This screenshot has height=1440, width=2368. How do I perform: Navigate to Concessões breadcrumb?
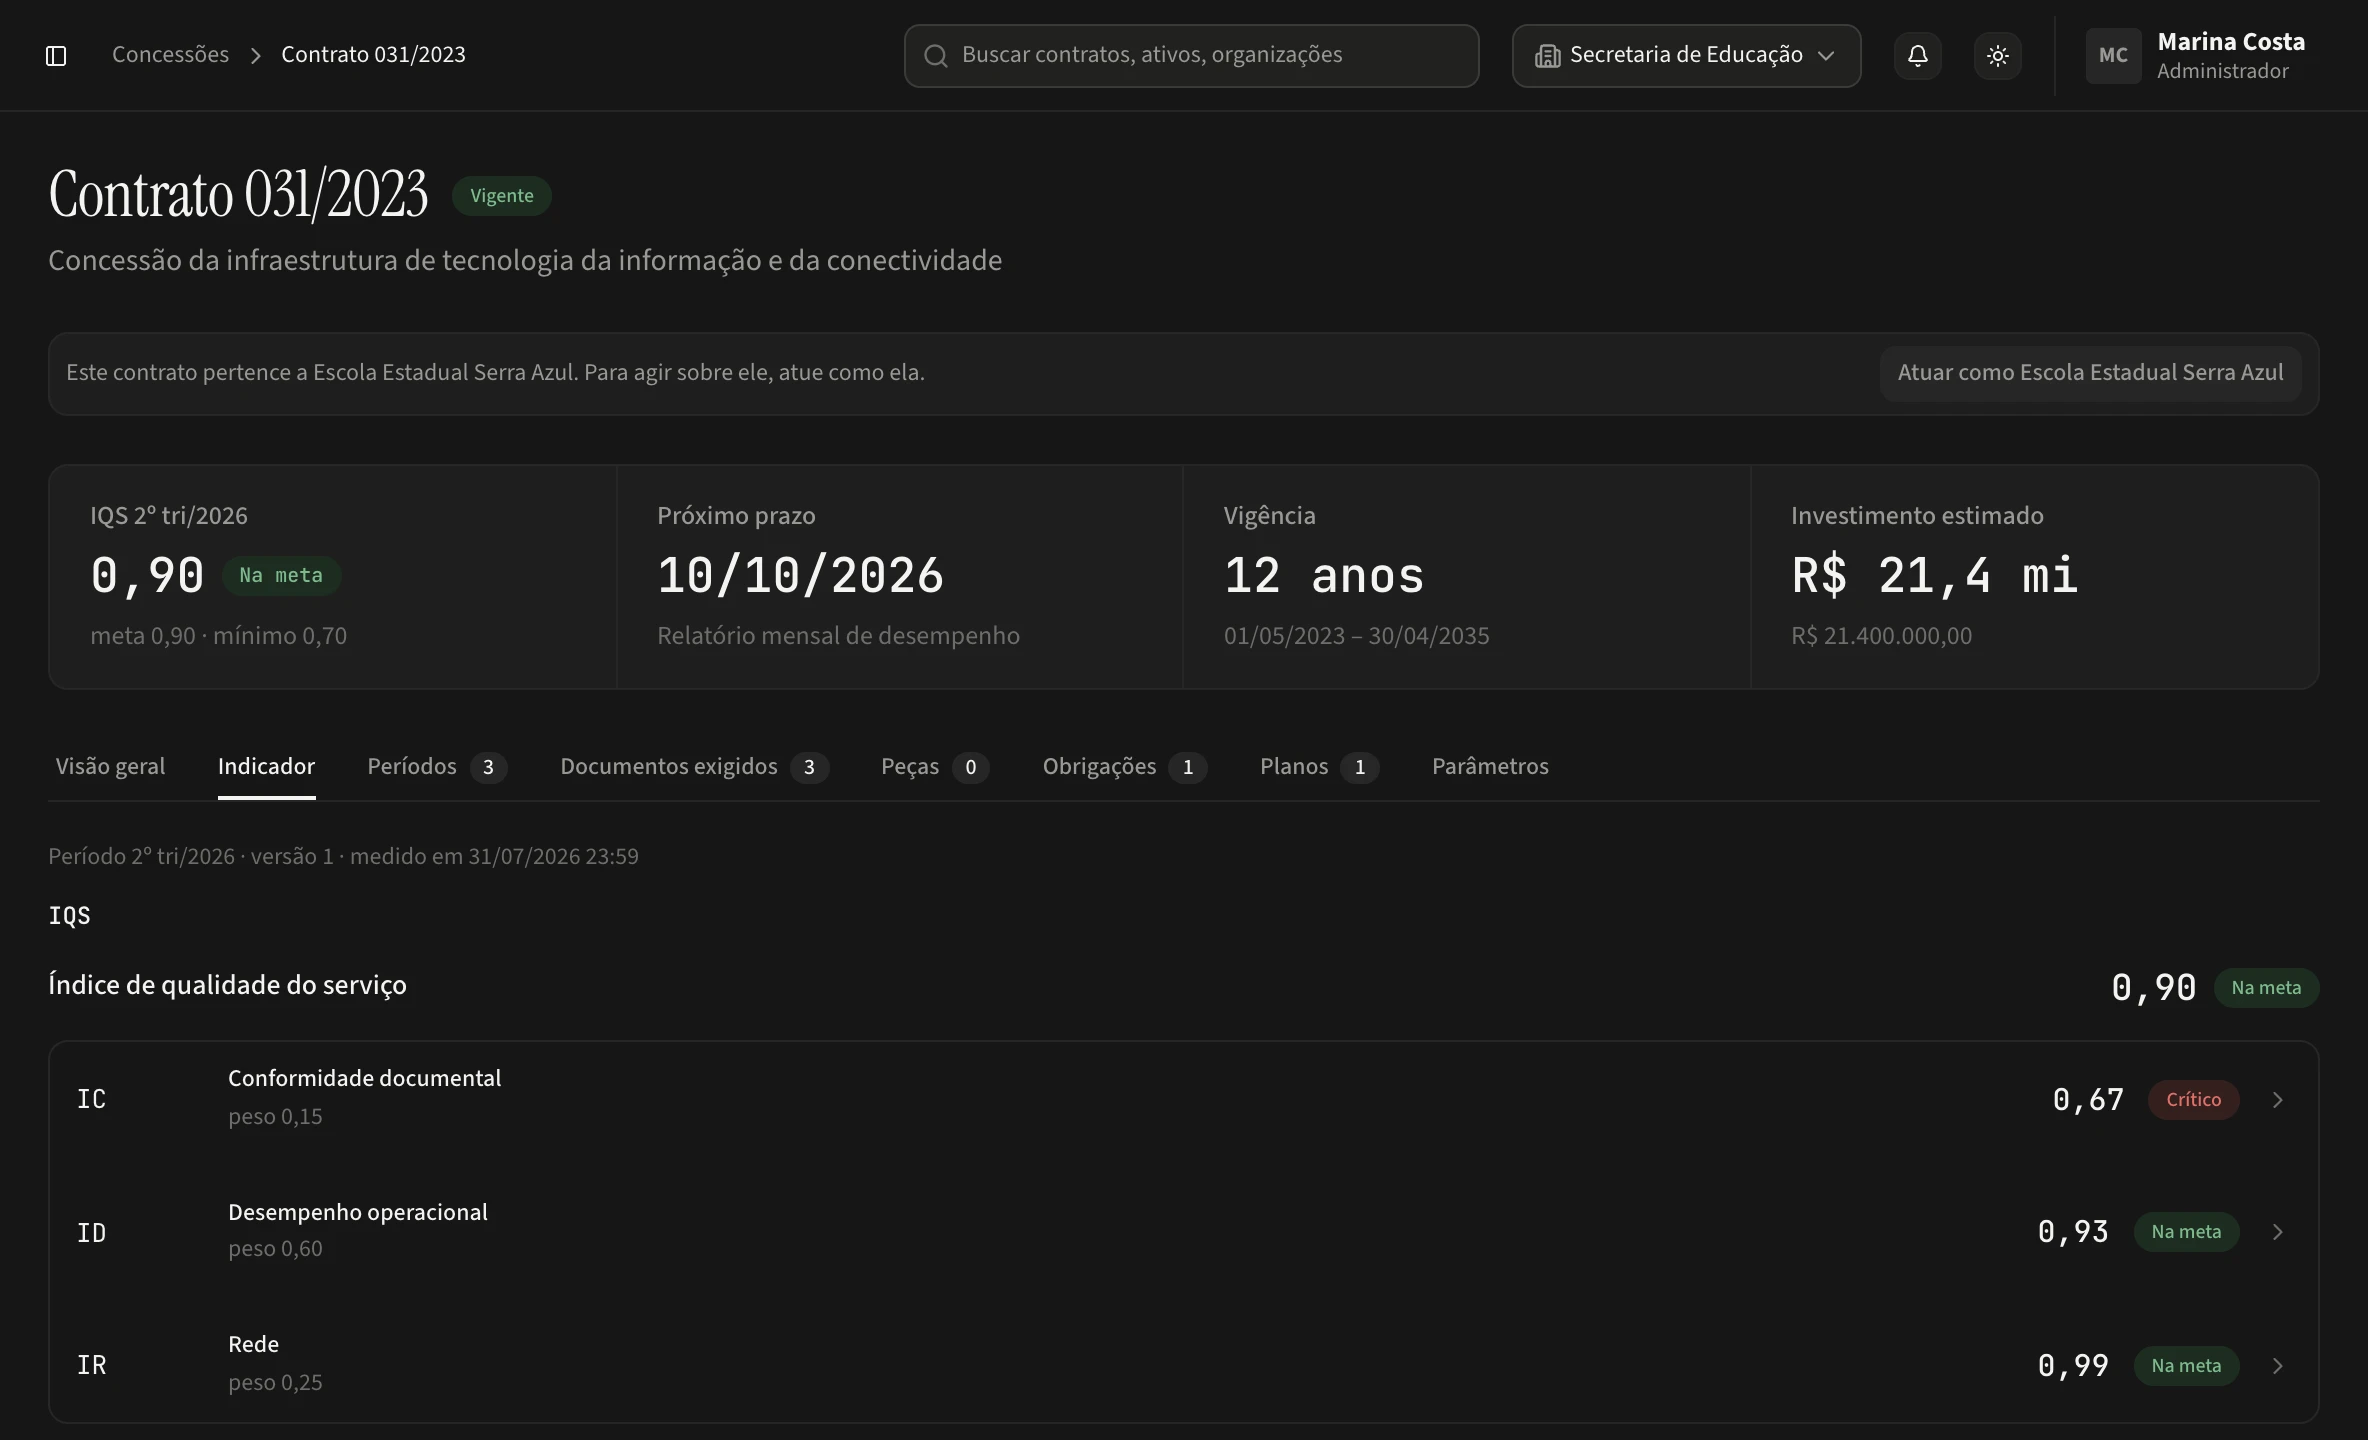170,55
